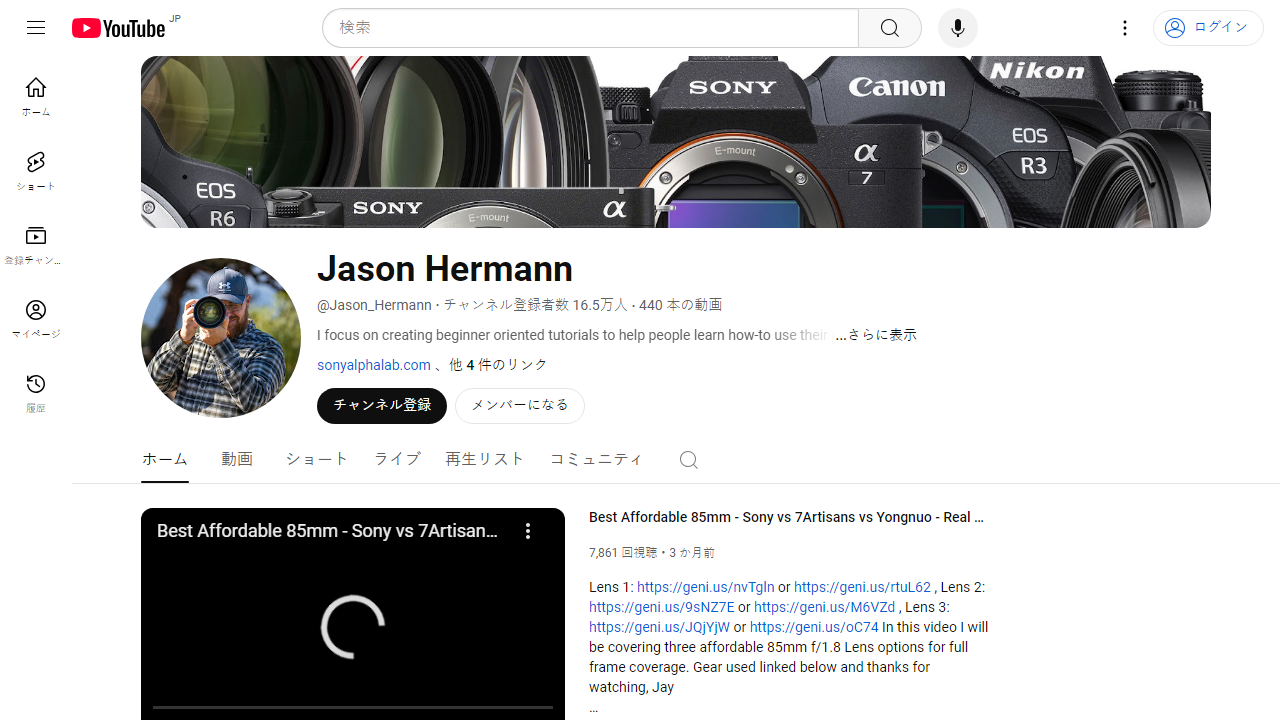Switch to the ショート channel tab
This screenshot has width=1280, height=720.
(317, 459)
